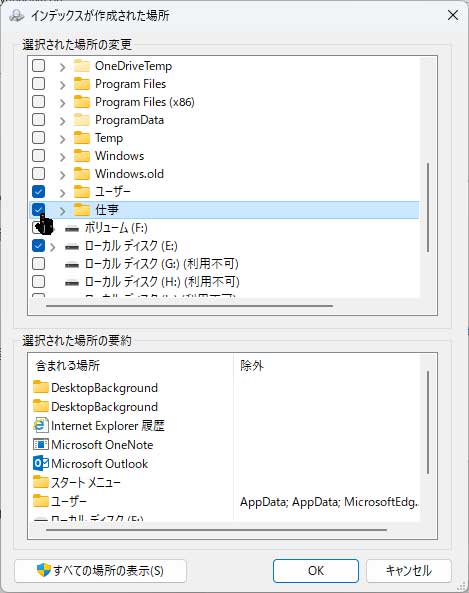Click the Internet Explorer 履歴 icon
The height and width of the screenshot is (593, 469).
[x=41, y=425]
